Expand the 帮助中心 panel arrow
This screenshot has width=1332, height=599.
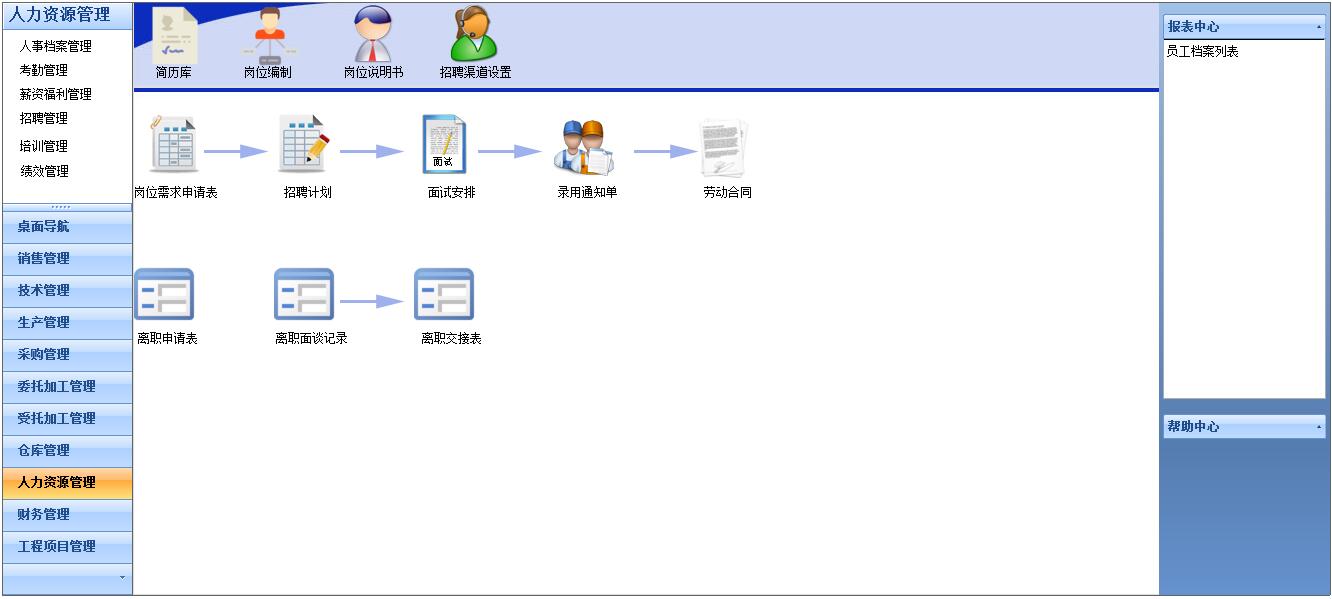click(x=1318, y=427)
